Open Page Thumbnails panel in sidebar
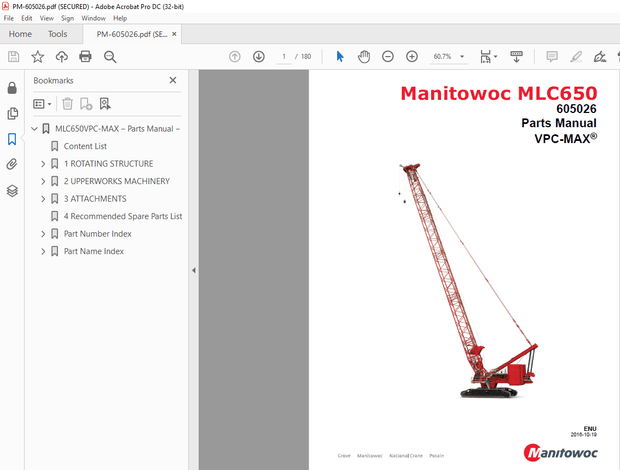This screenshot has width=620, height=470. 12,113
